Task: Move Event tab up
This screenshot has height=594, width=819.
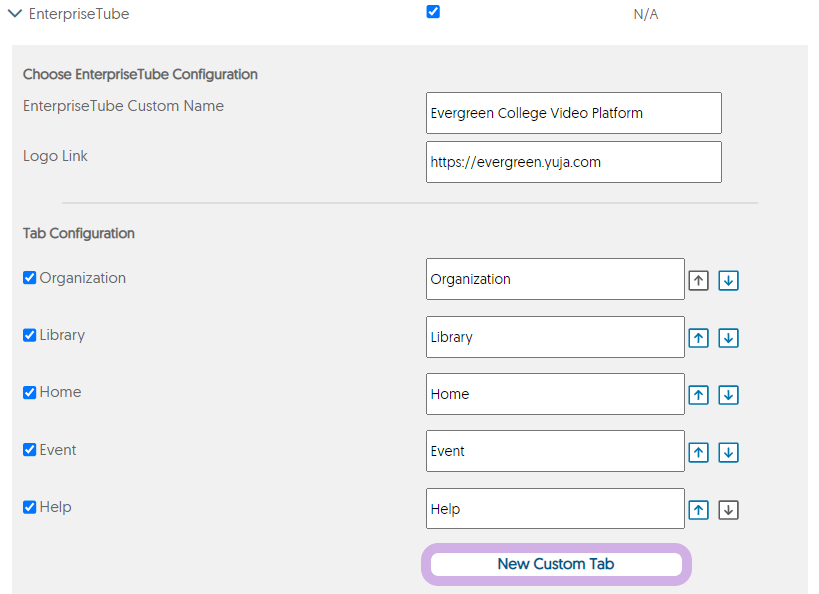Action: (x=698, y=452)
